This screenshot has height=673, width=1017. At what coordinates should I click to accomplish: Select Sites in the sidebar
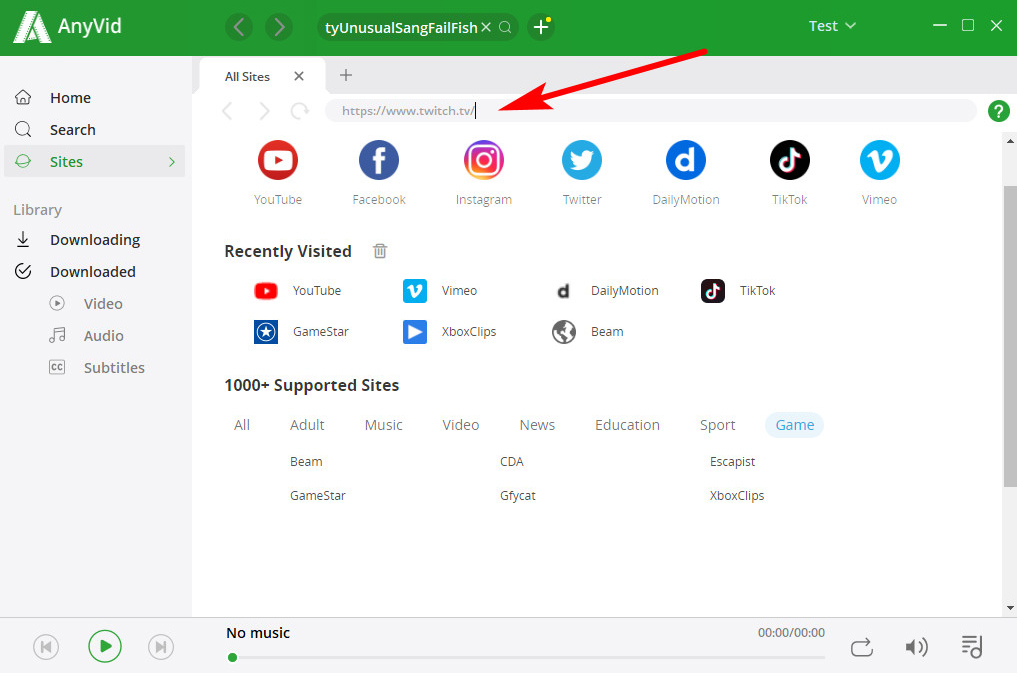pos(95,161)
